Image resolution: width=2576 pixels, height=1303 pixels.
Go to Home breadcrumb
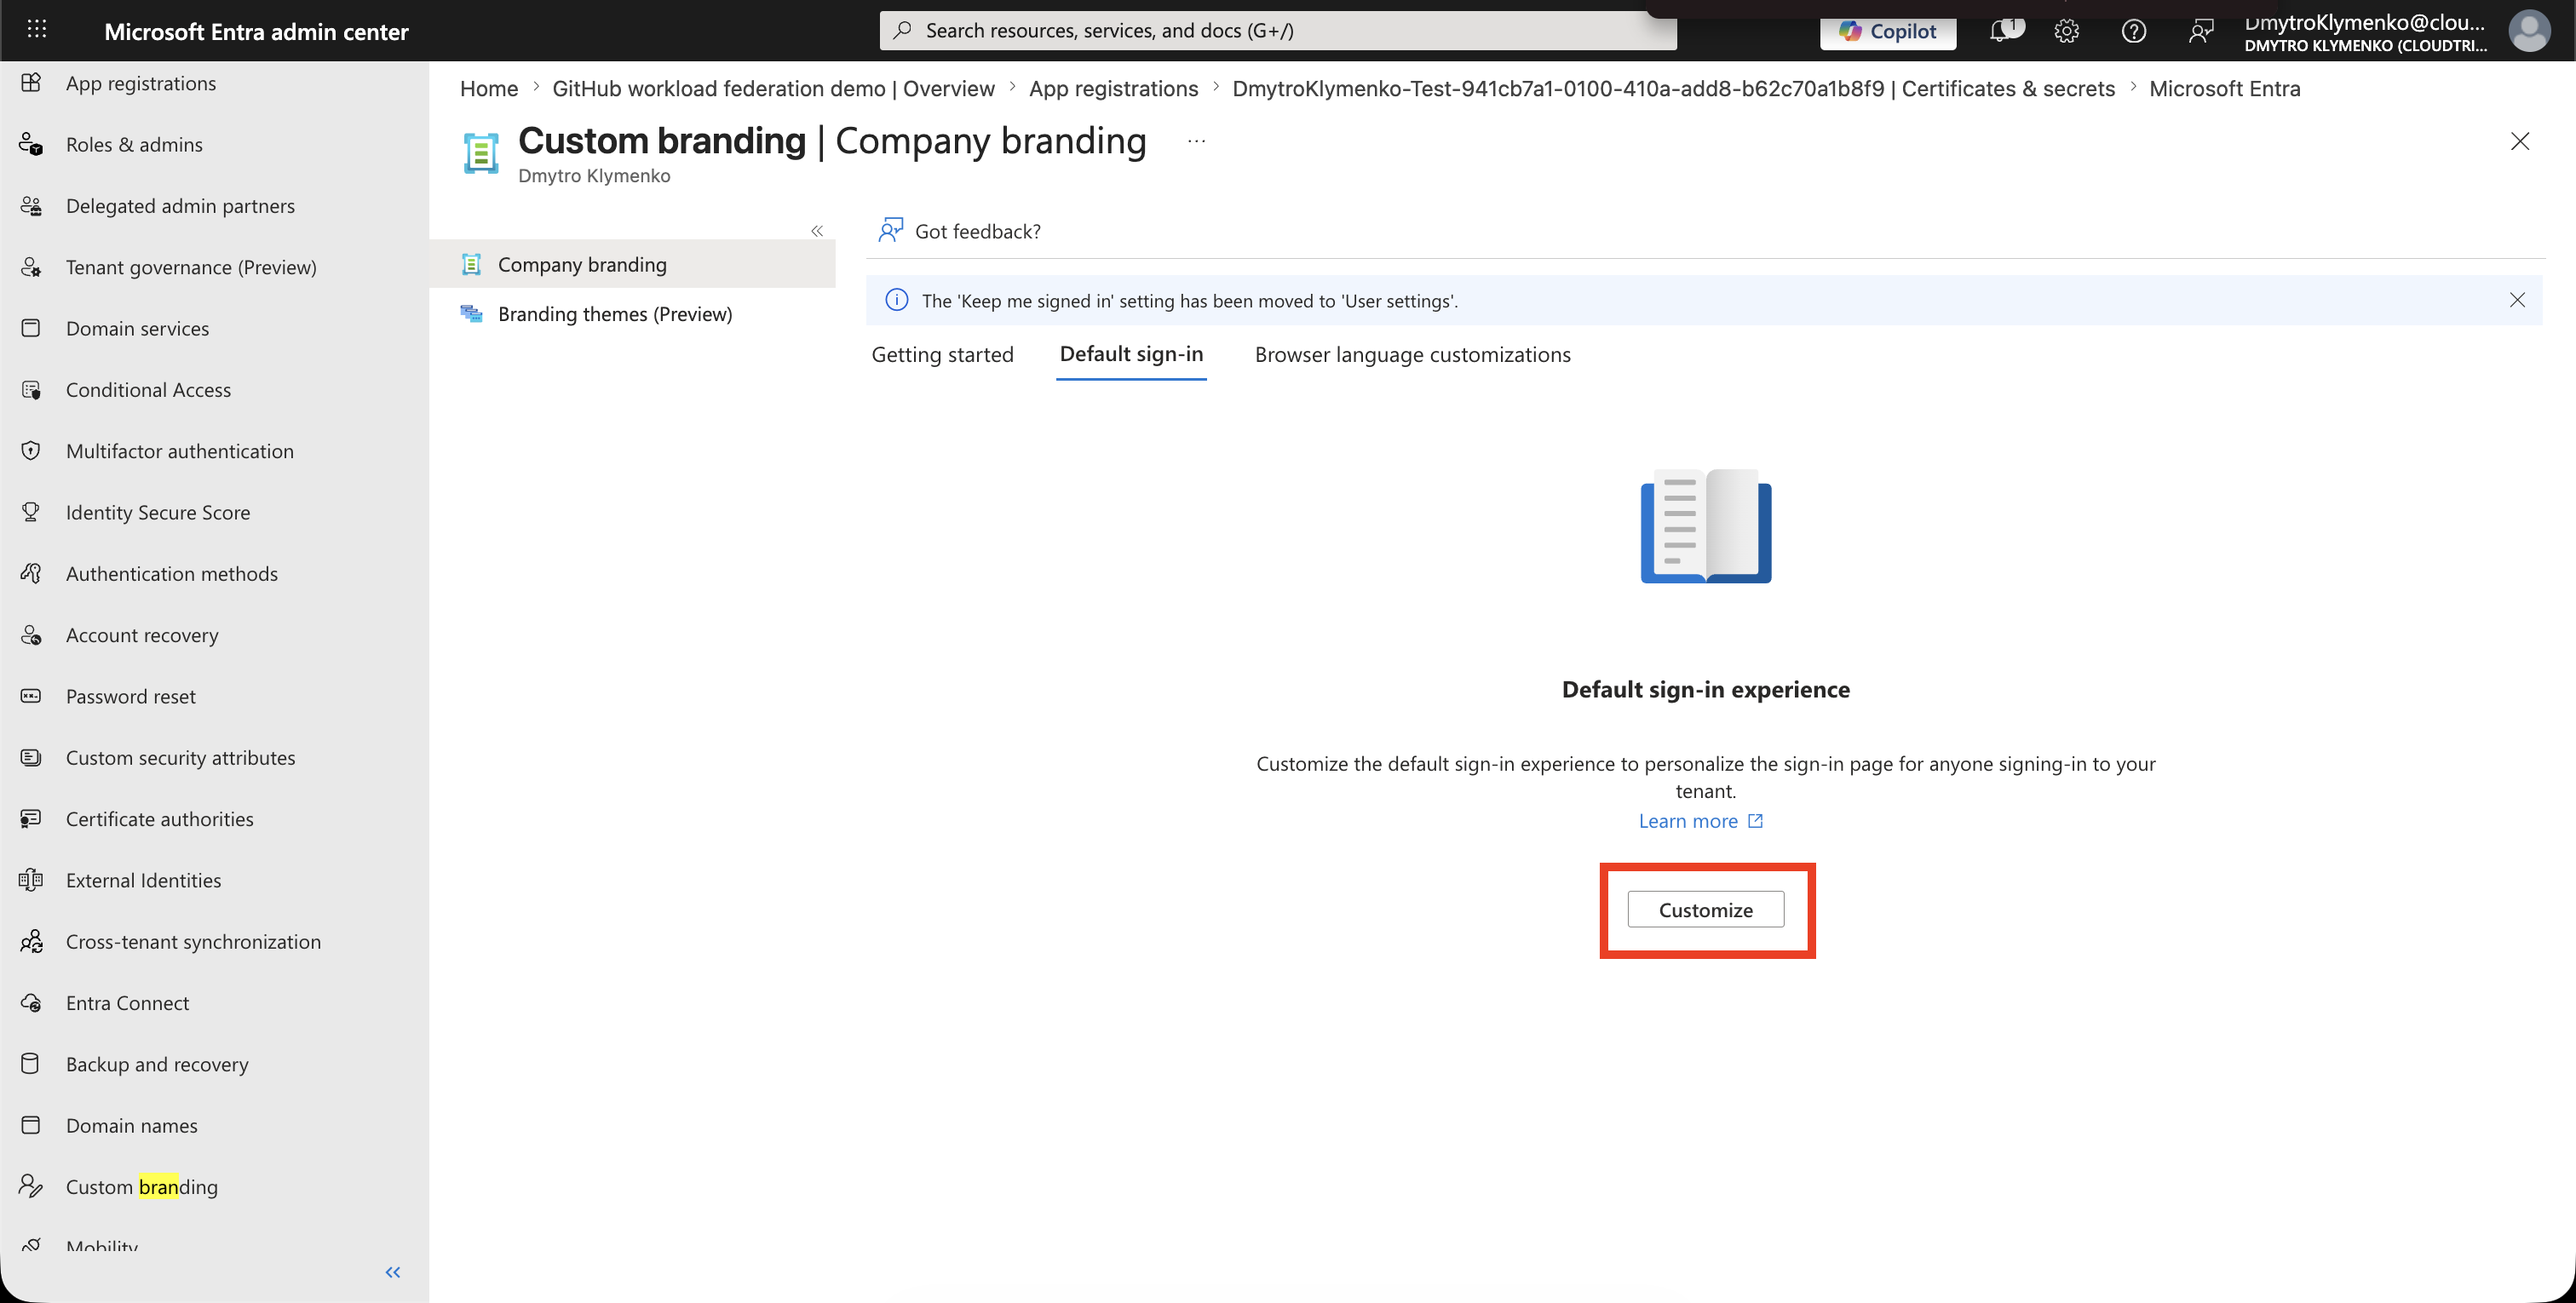tap(489, 88)
